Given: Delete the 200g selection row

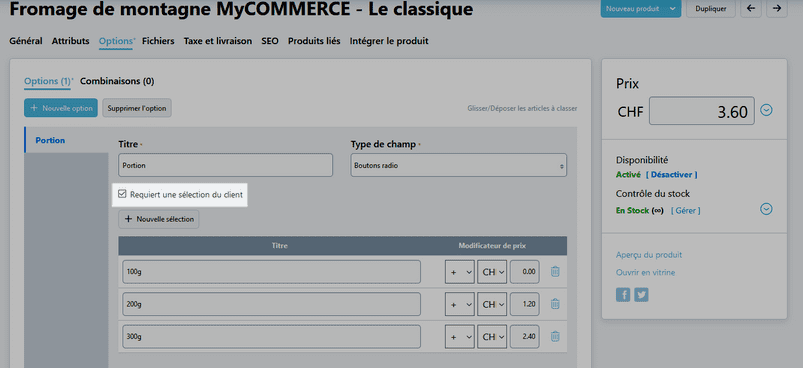Looking at the screenshot, I should point(555,304).
